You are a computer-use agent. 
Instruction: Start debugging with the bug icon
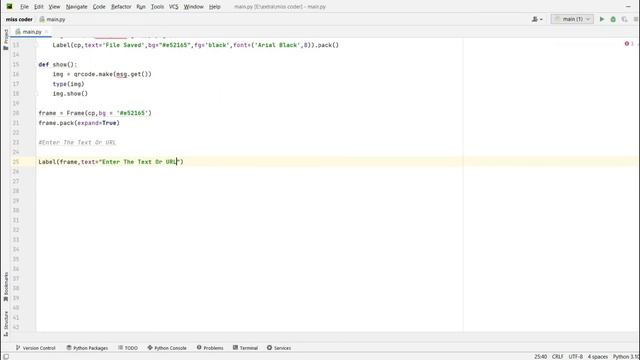[613, 19]
